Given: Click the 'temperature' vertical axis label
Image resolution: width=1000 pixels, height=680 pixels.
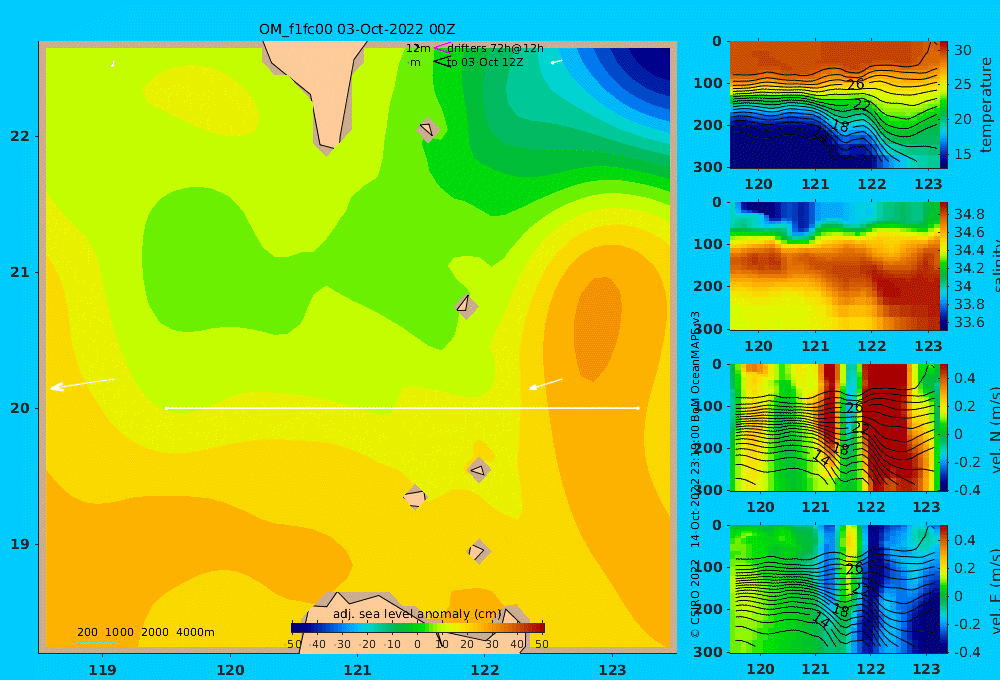Looking at the screenshot, I should pos(986,105).
